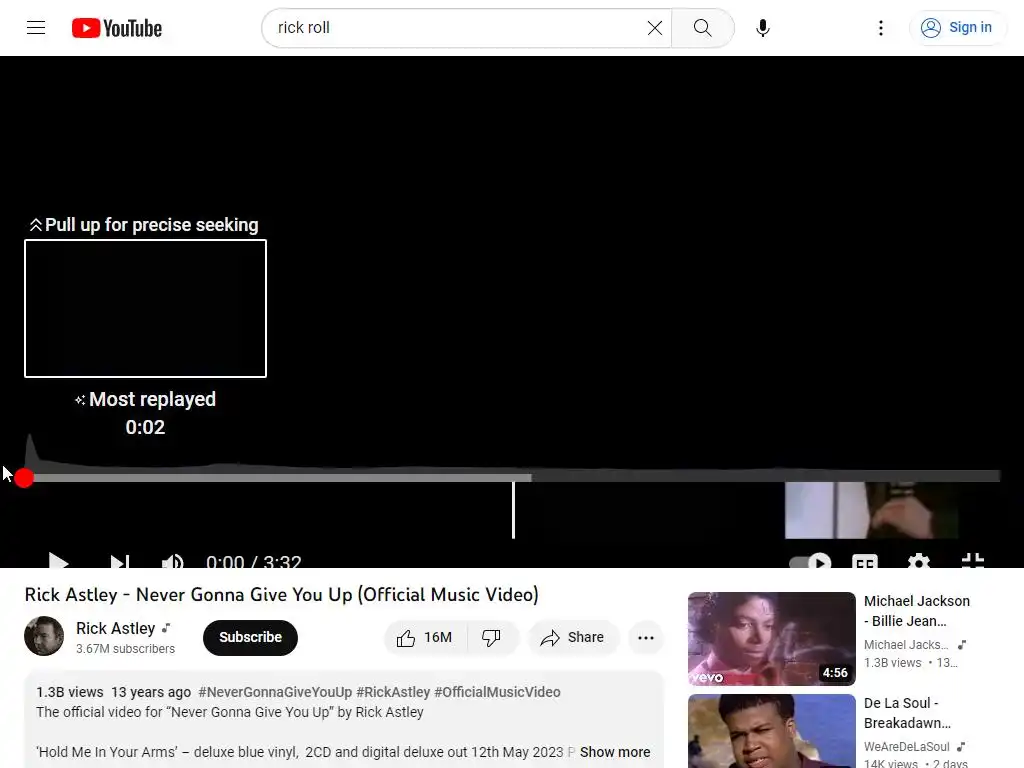This screenshot has width=1024, height=768.
Task: Open hashtag #NeverGonnaGiveYouUp
Action: tap(275, 692)
